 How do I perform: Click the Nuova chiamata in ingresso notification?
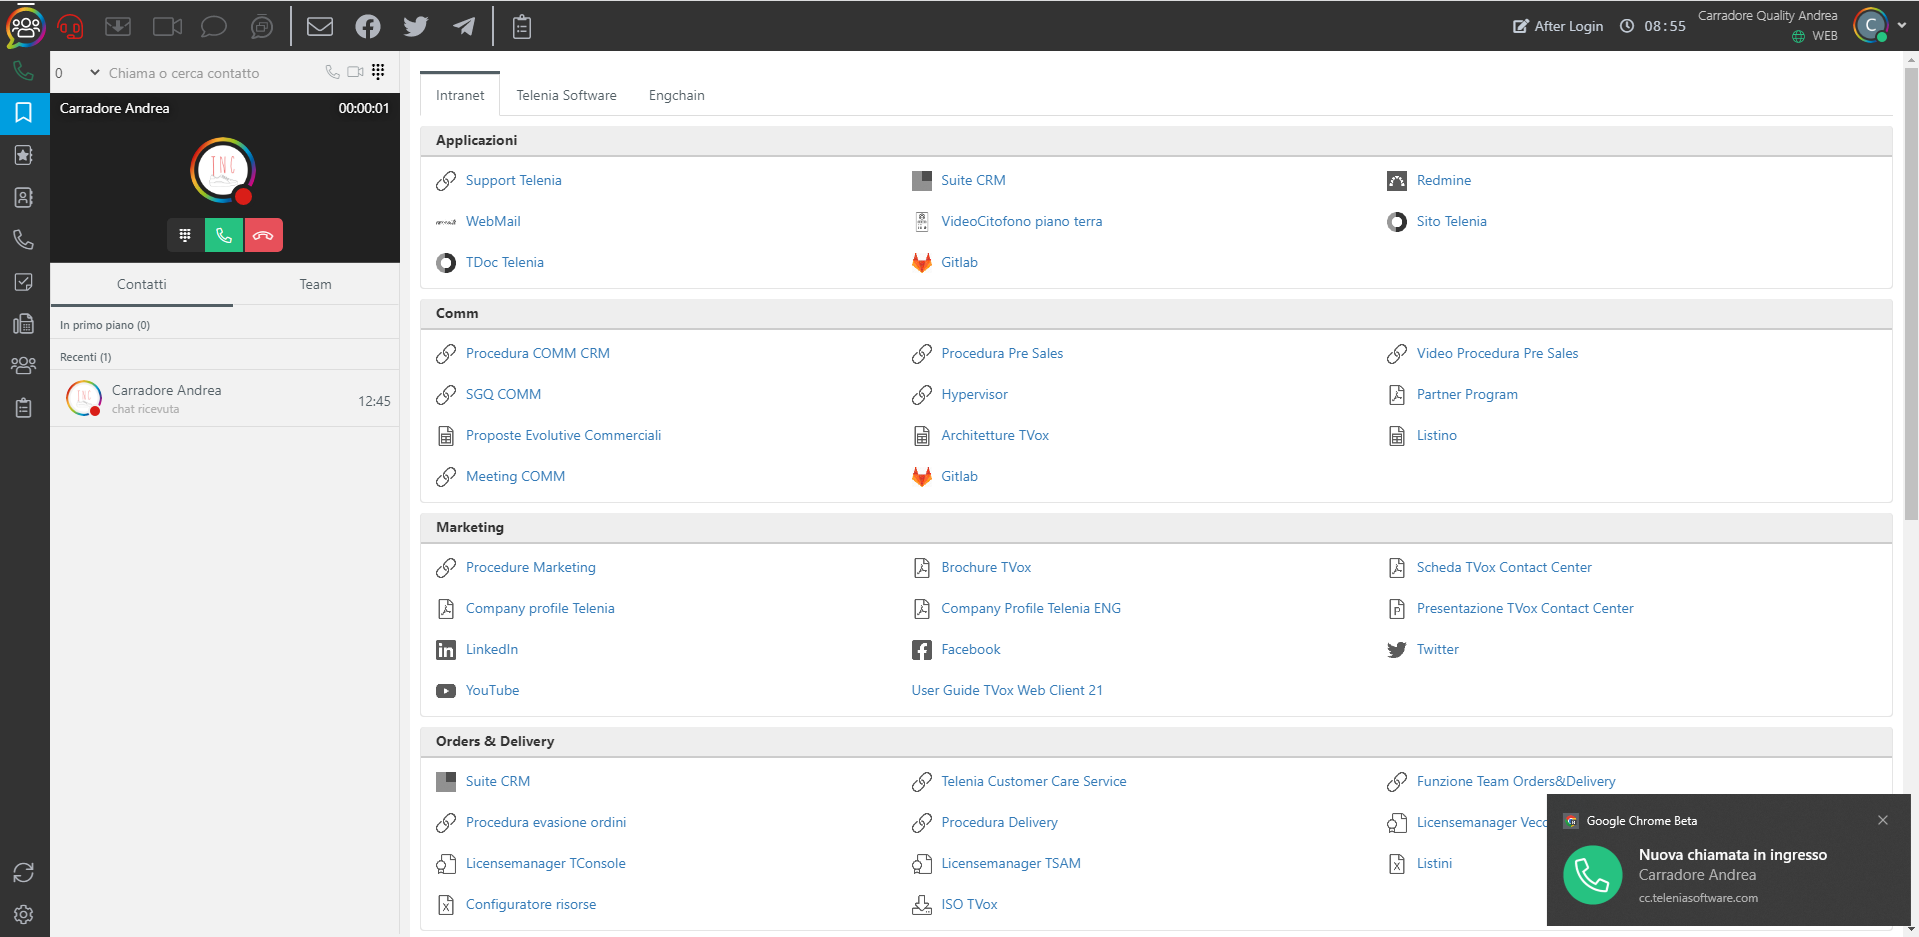(x=1729, y=861)
